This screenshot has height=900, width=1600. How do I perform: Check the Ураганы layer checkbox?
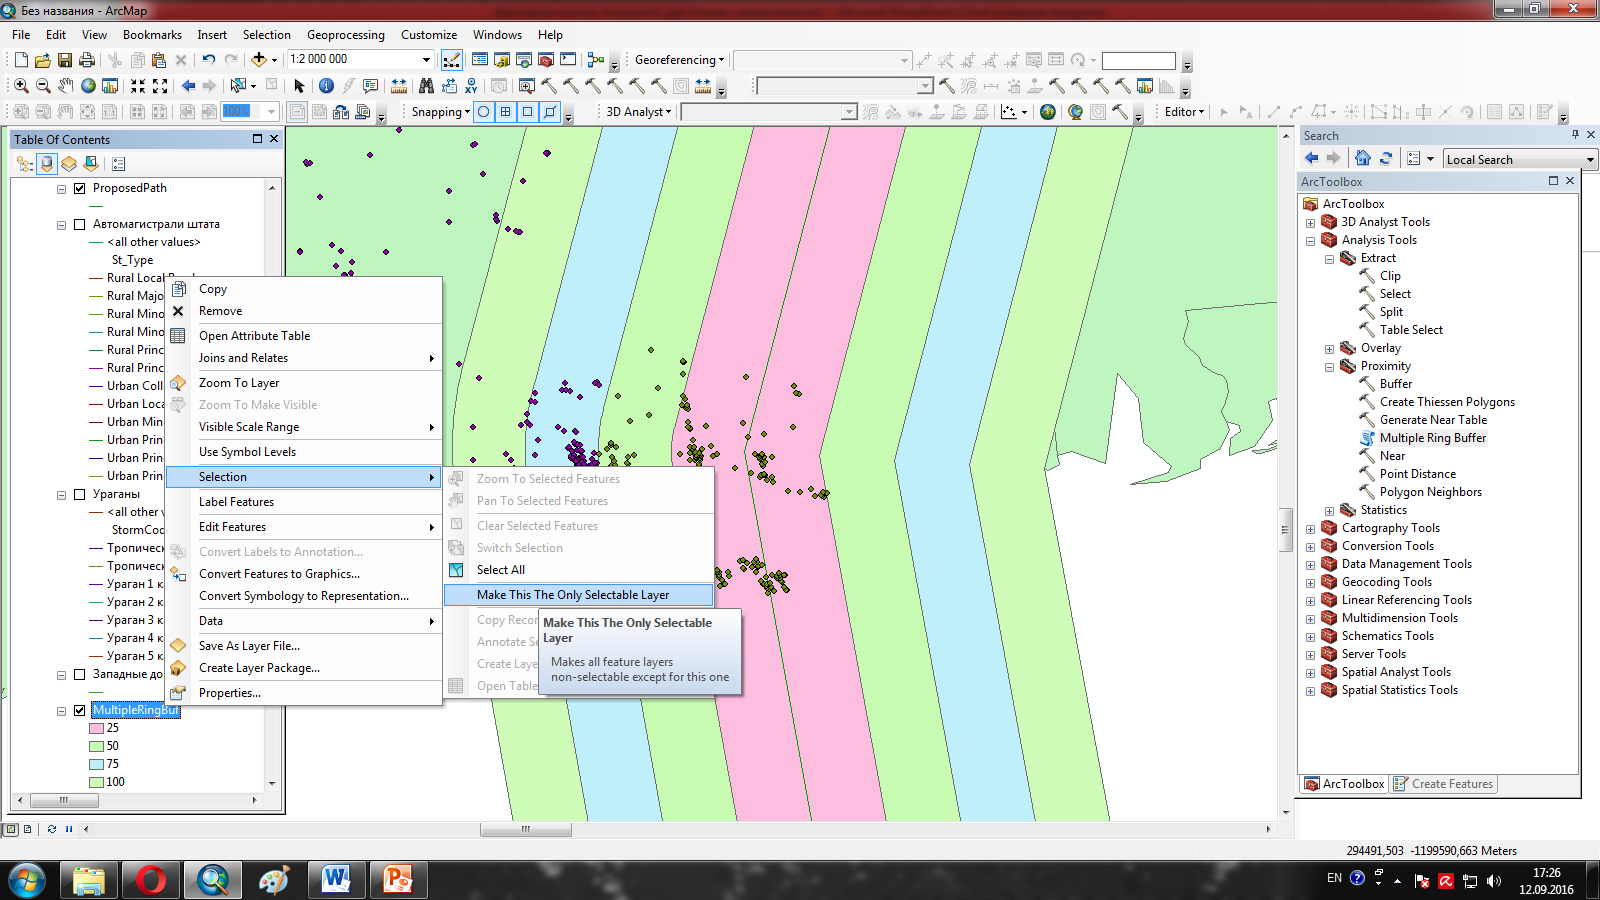point(80,494)
